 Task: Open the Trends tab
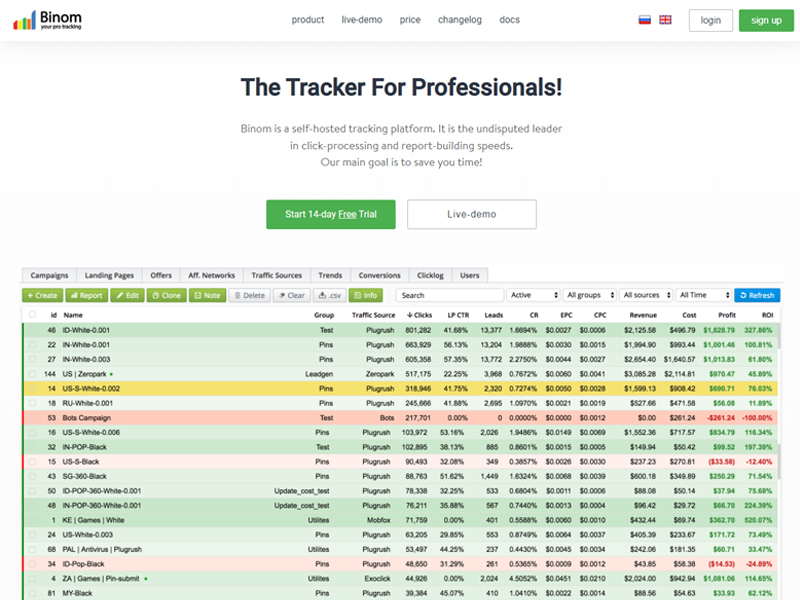tap(330, 276)
